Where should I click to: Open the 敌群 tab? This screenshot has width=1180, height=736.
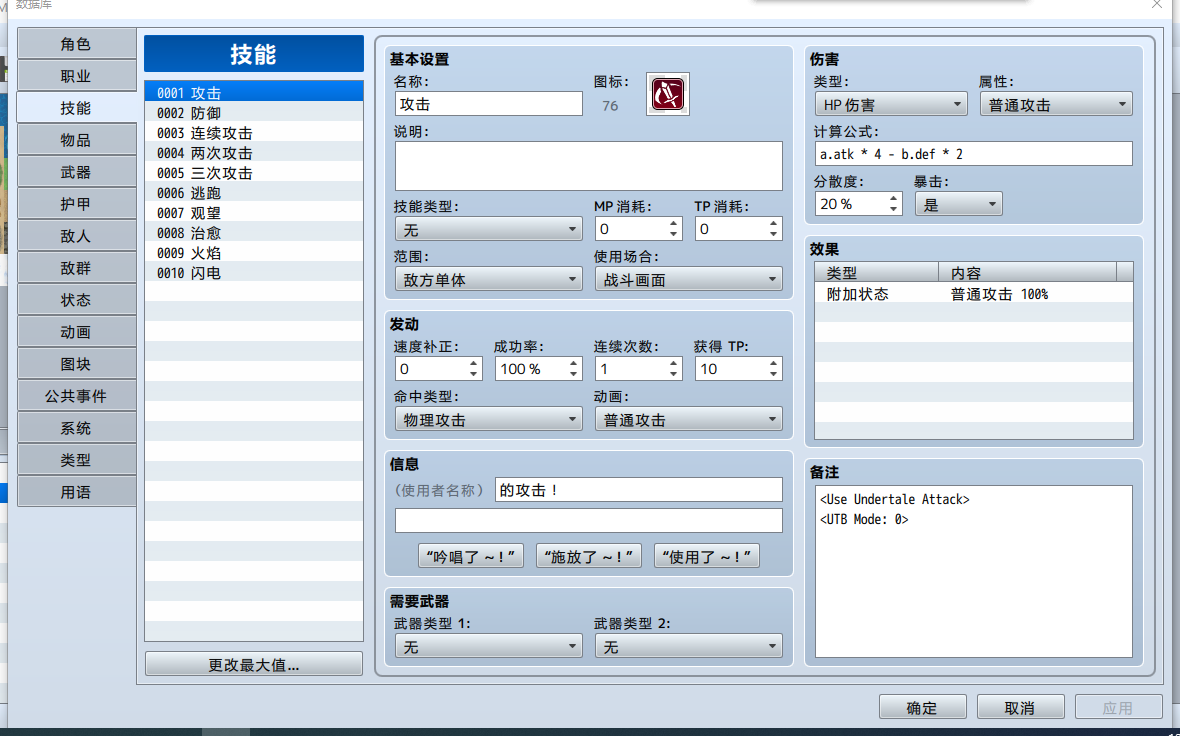pos(76,268)
